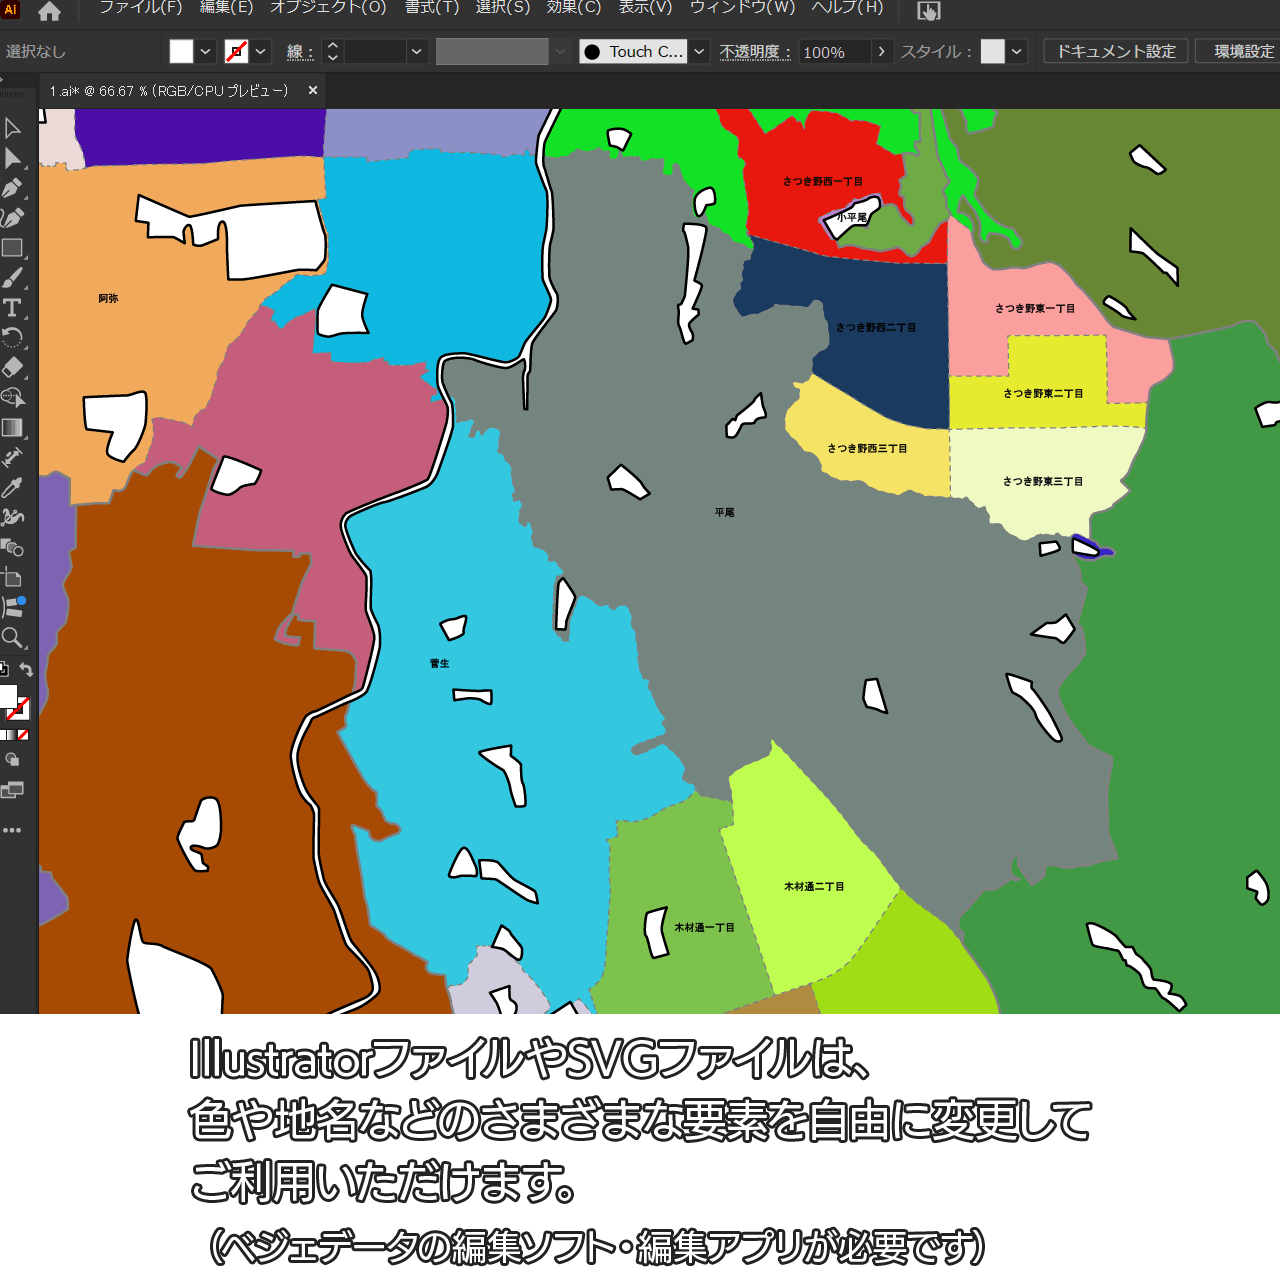Swap fill and stroke colors
Image resolution: width=1280 pixels, height=1280 pixels.
27,670
